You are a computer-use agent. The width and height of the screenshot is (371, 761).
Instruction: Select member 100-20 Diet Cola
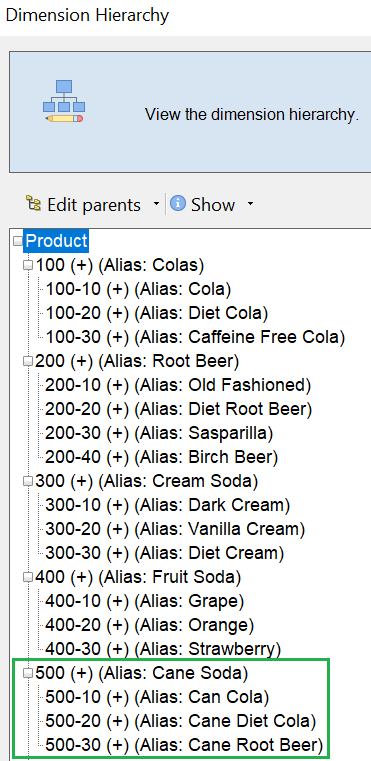click(156, 313)
